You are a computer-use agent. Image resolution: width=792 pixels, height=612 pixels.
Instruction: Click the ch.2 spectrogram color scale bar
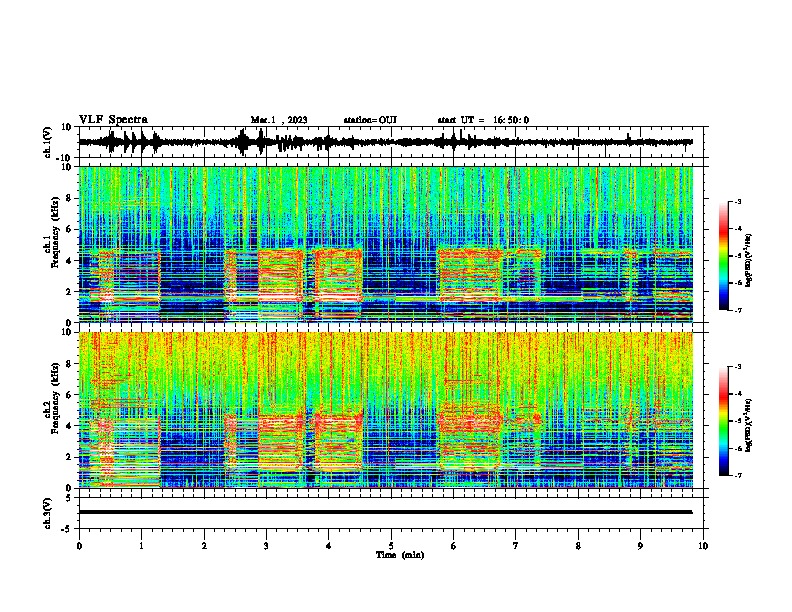click(x=723, y=421)
